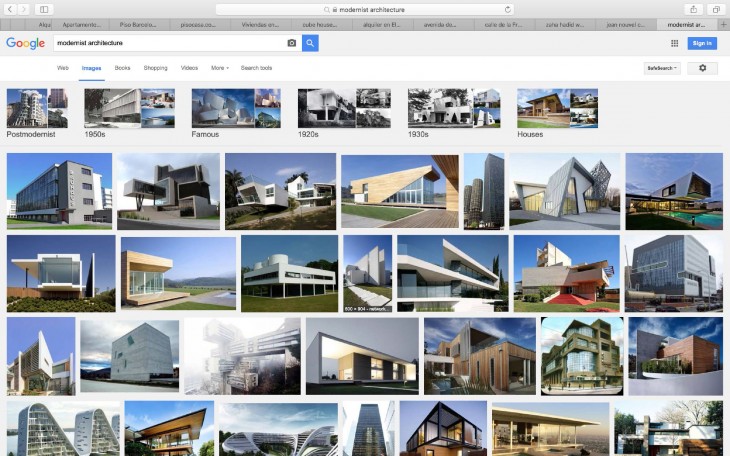Open Search tools options

[256, 68]
